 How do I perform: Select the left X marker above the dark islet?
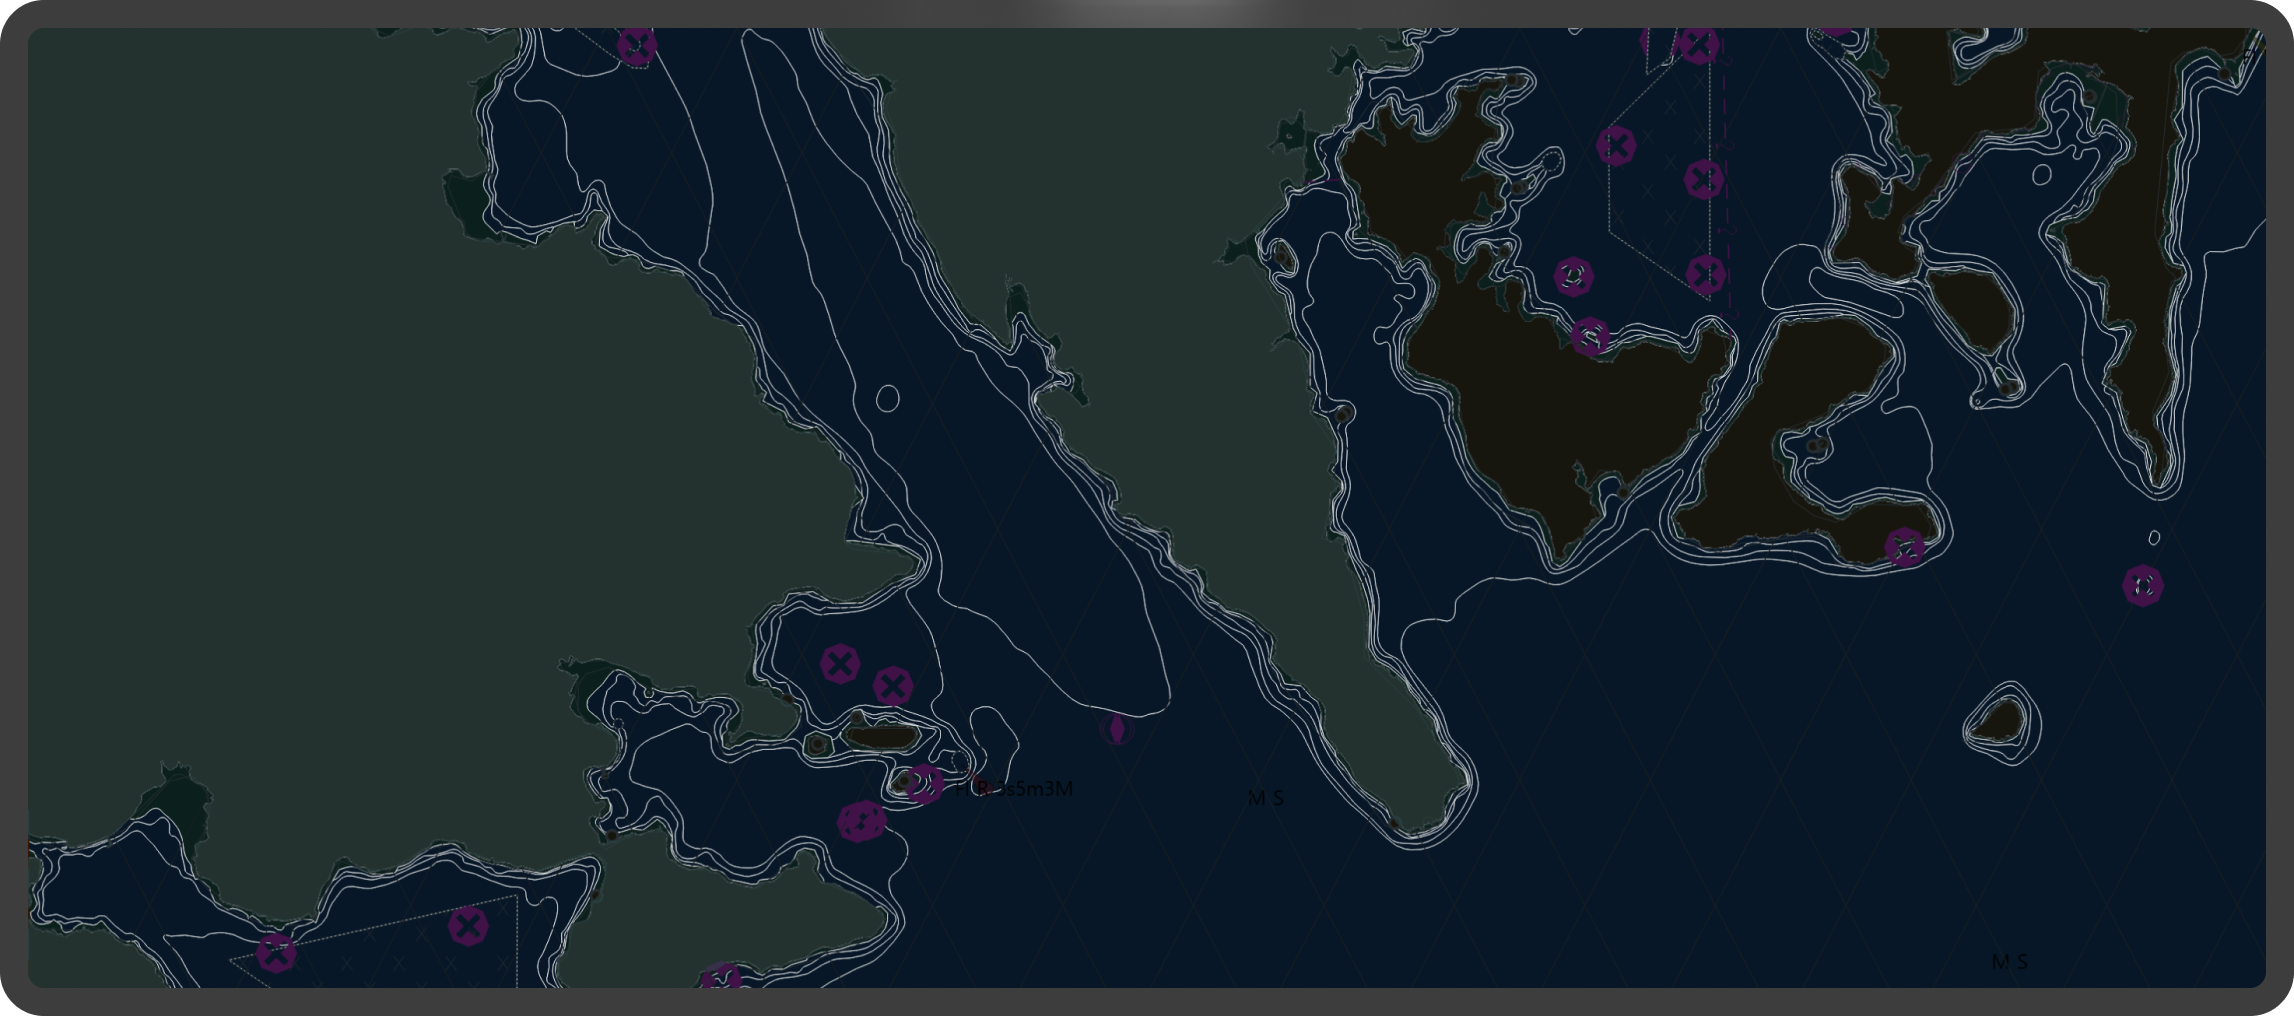coord(840,663)
